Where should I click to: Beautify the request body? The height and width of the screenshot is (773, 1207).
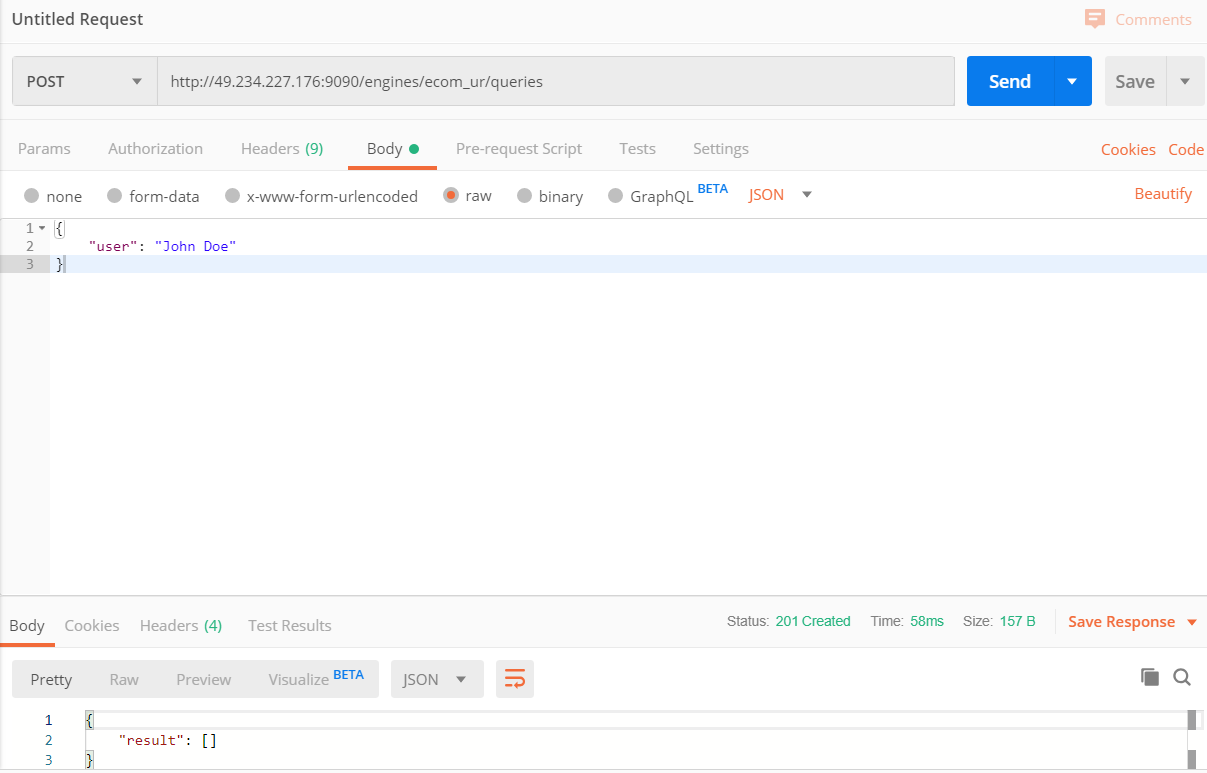pyautogui.click(x=1163, y=193)
